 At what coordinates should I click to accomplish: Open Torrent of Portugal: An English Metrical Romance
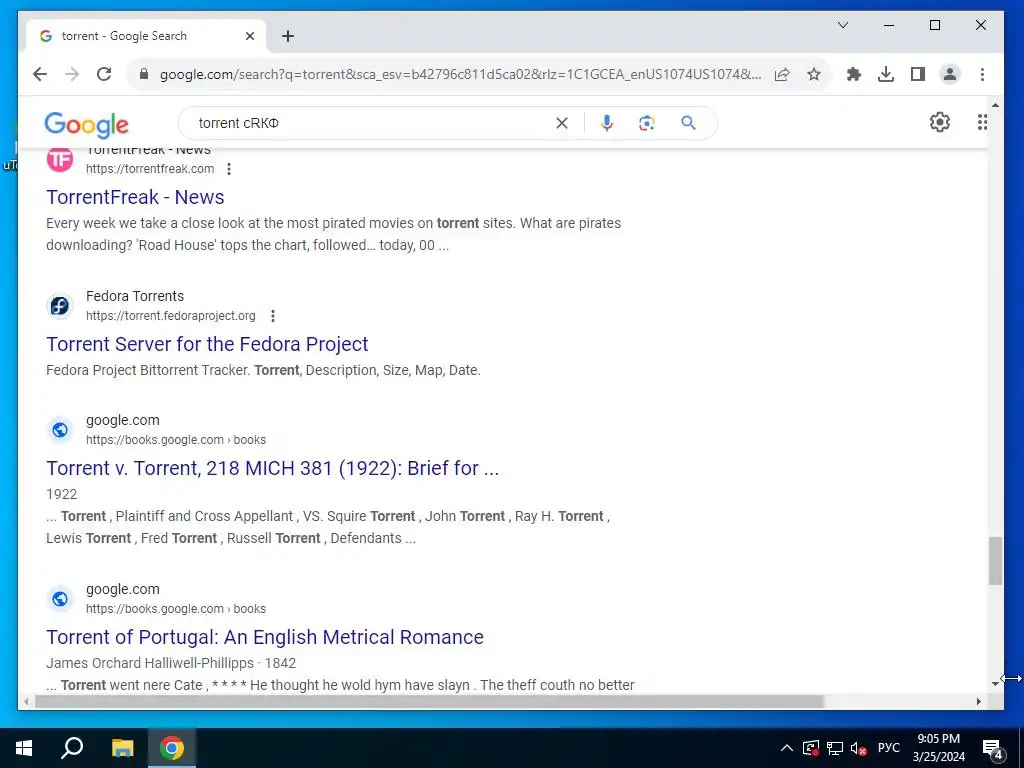264,637
